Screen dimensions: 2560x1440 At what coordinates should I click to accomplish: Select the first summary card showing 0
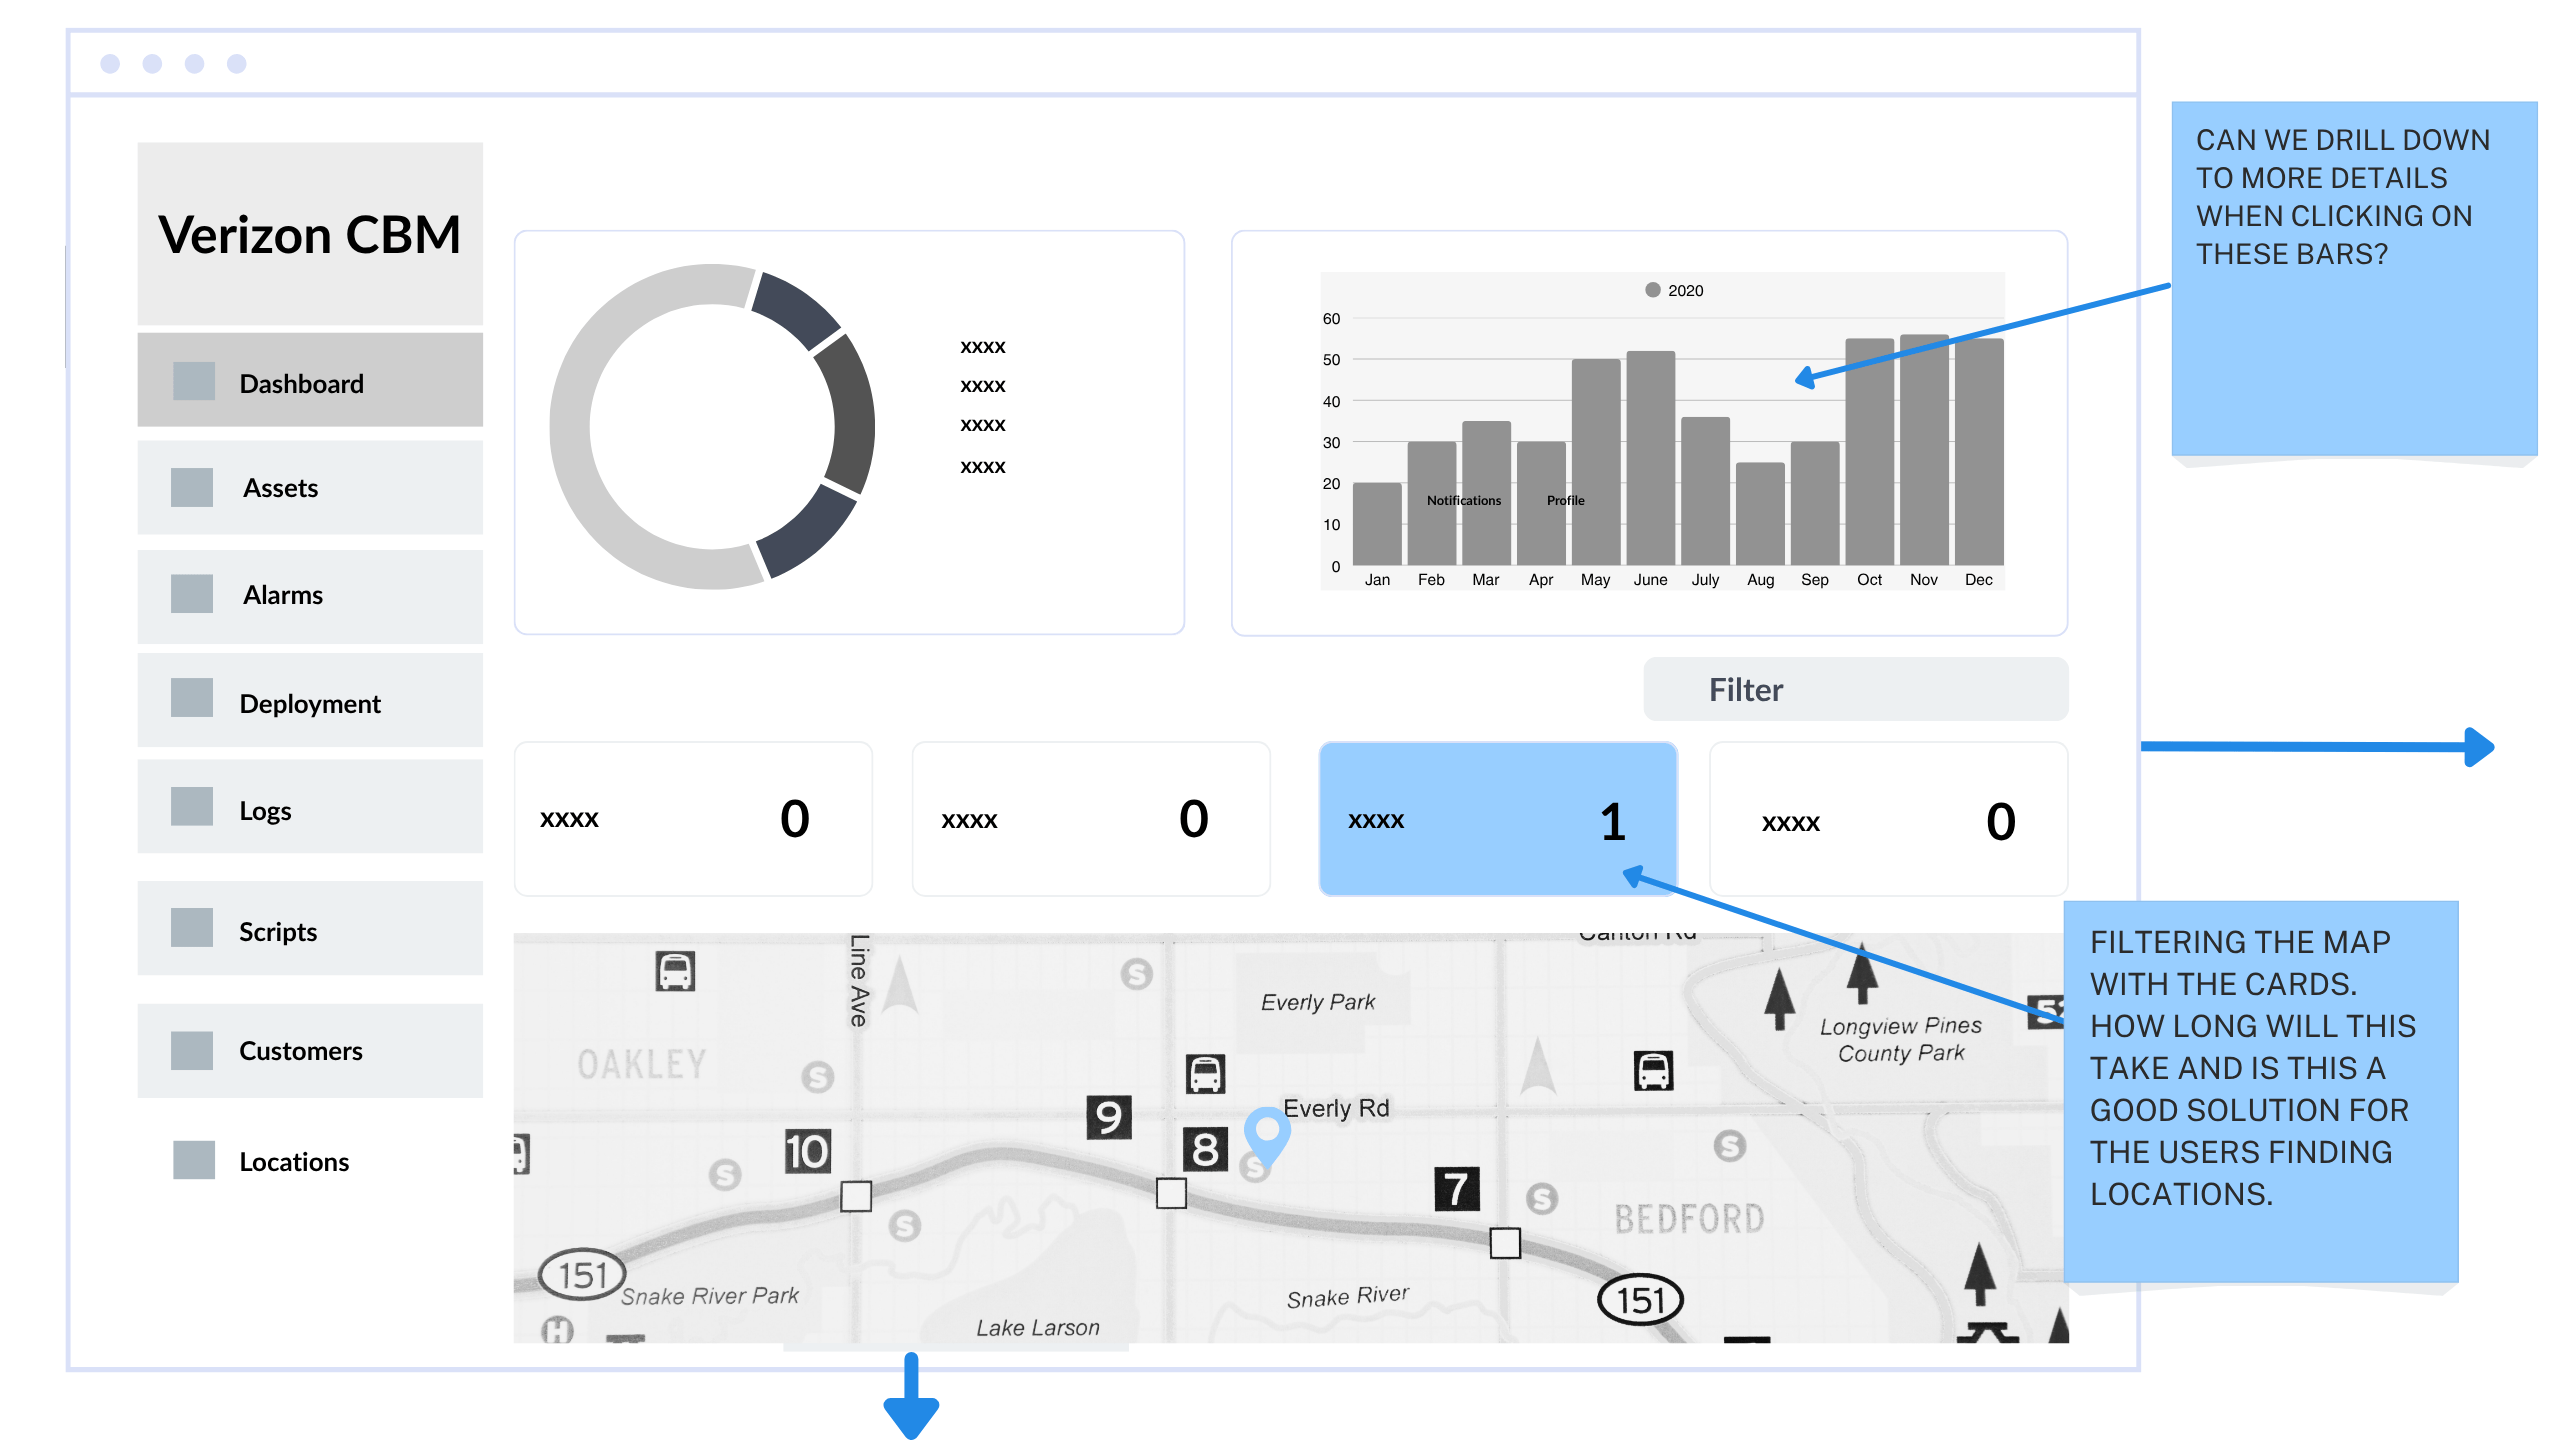click(692, 820)
